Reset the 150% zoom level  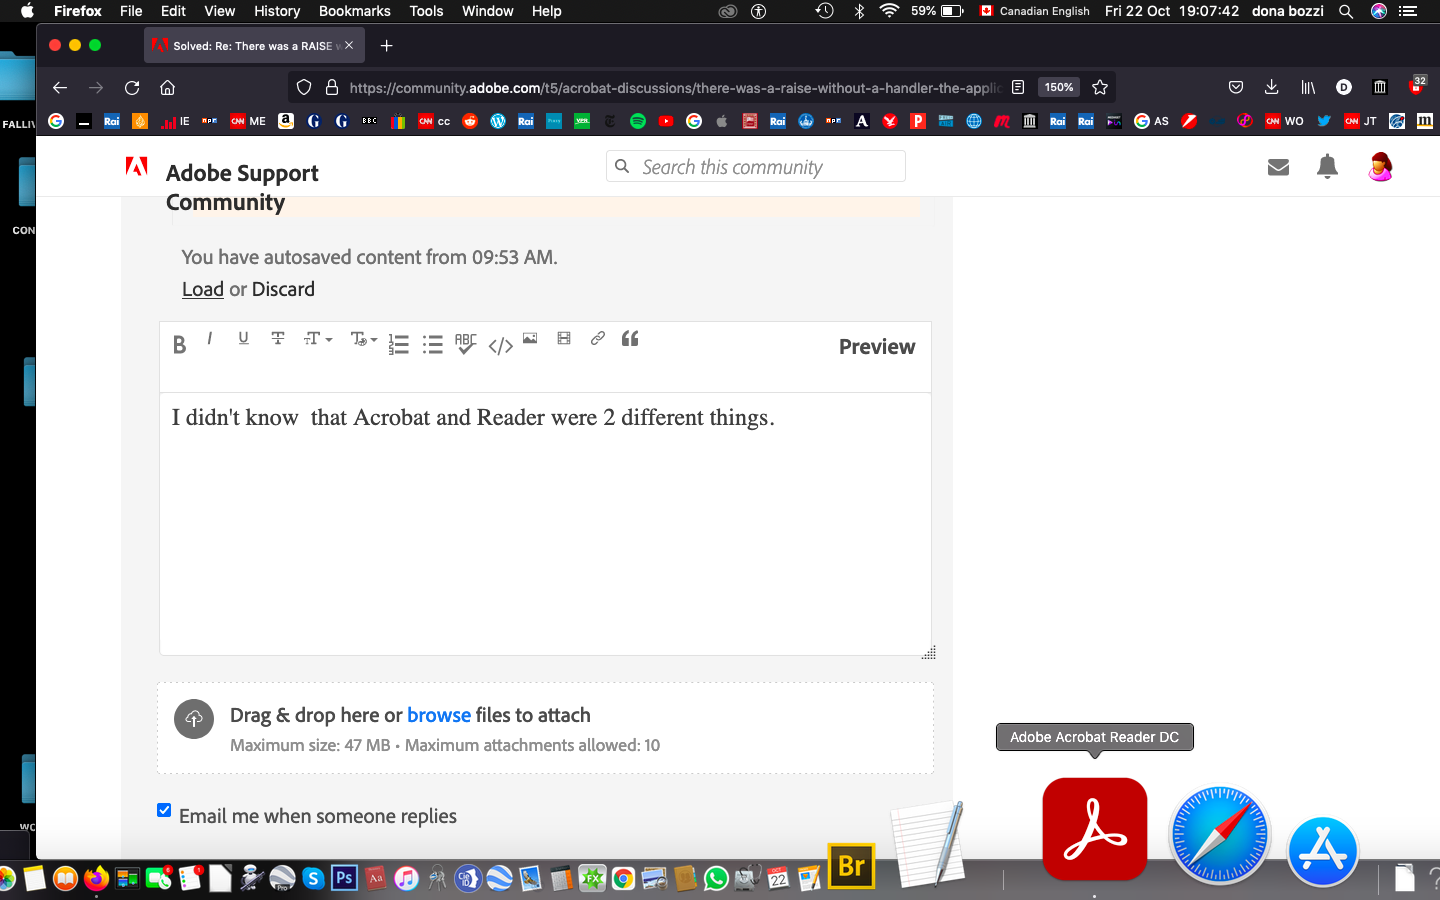[1059, 87]
